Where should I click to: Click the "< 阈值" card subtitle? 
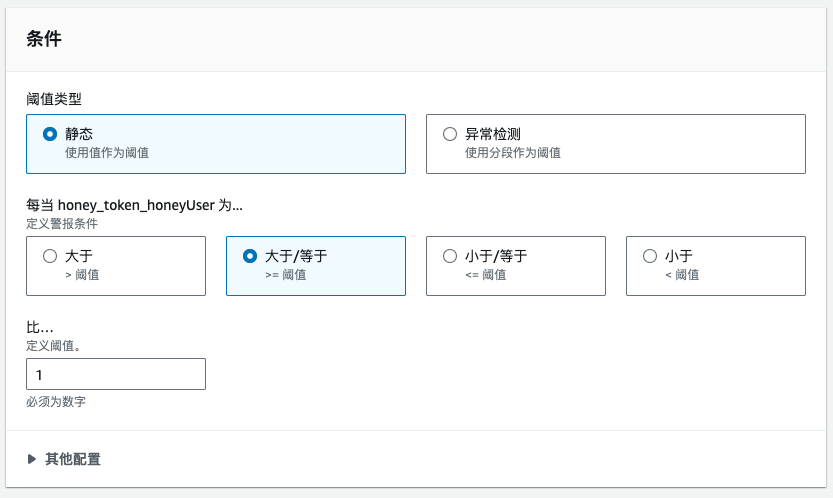(x=682, y=275)
